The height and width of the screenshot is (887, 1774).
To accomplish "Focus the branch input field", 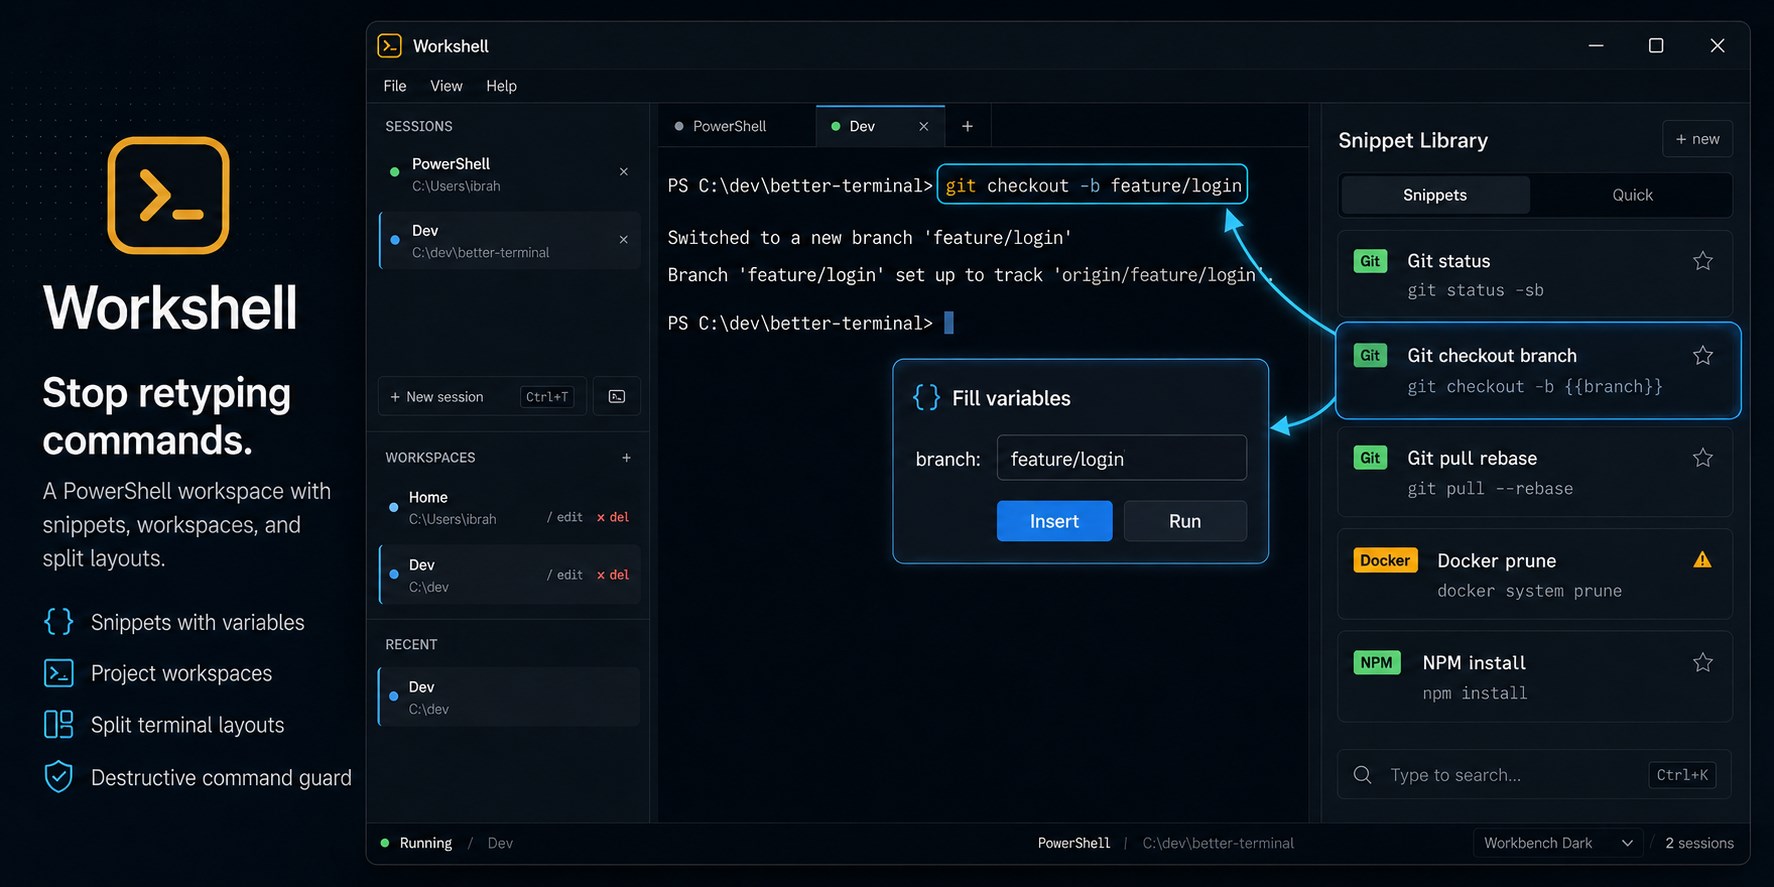I will pyautogui.click(x=1121, y=459).
